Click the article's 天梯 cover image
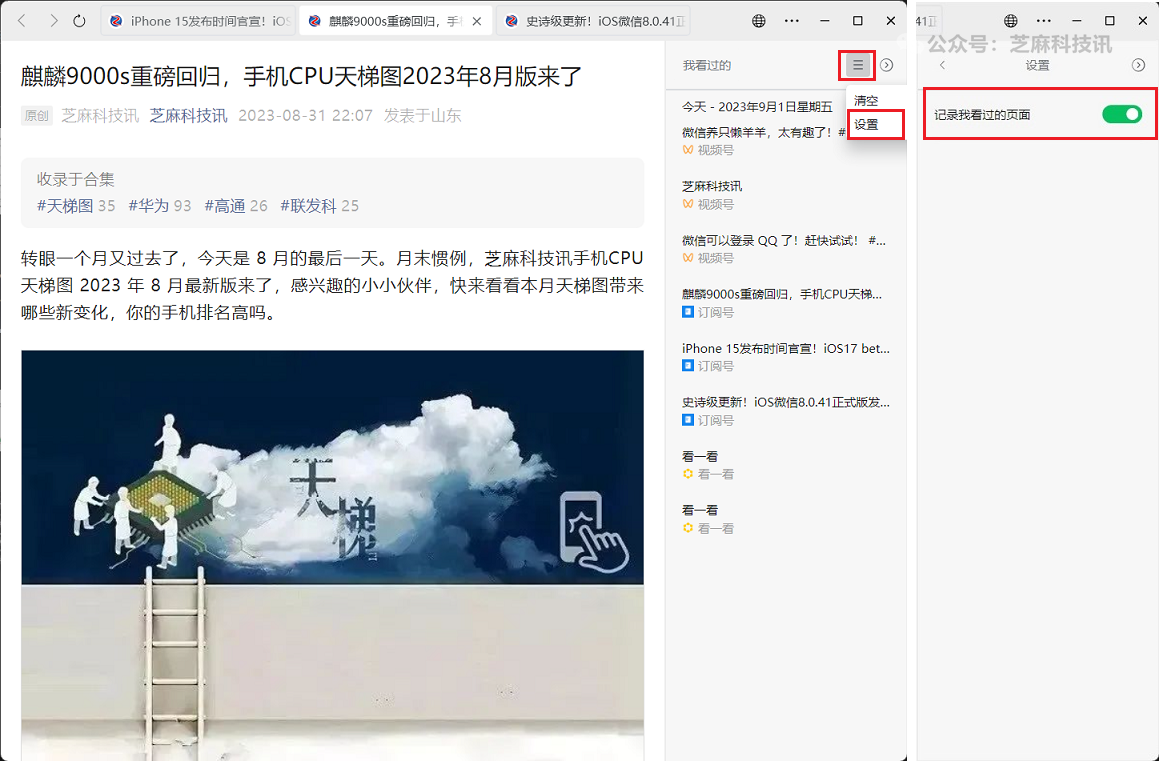The width and height of the screenshot is (1160, 761). click(x=332, y=555)
